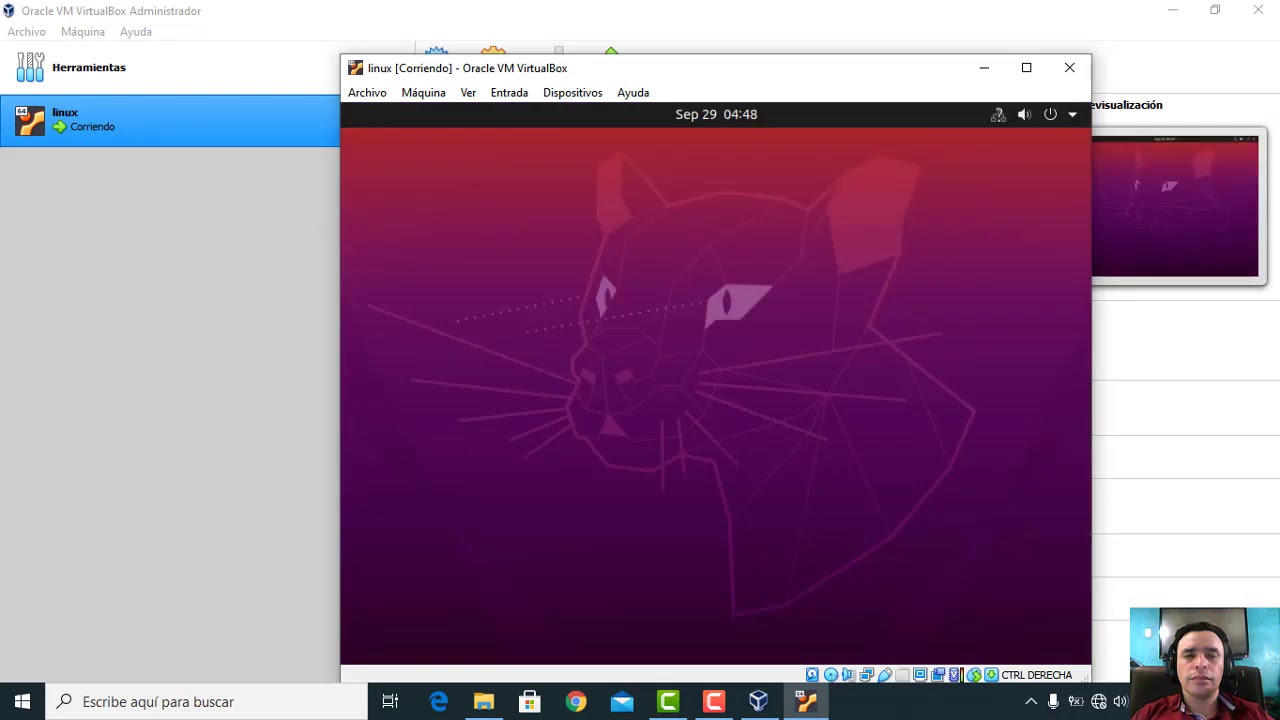Click the optical drive icon in VM status bar
Image resolution: width=1280 pixels, height=720 pixels.
coord(831,675)
